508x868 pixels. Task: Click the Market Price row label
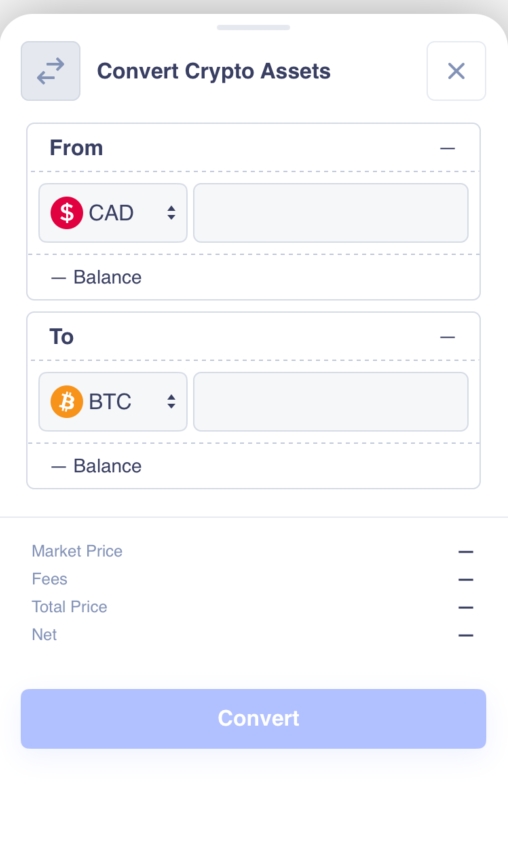(x=77, y=551)
